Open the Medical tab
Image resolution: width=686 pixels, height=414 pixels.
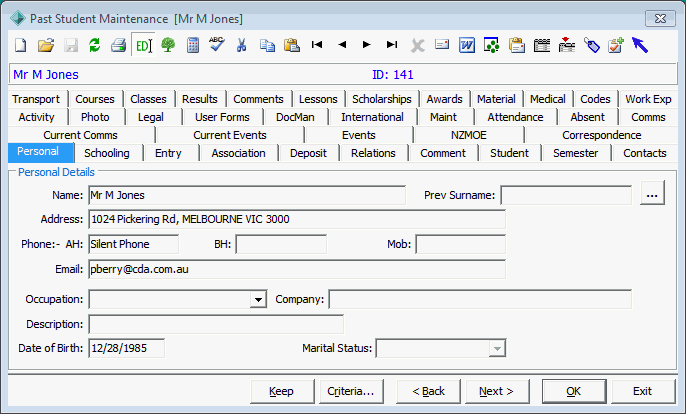(548, 99)
